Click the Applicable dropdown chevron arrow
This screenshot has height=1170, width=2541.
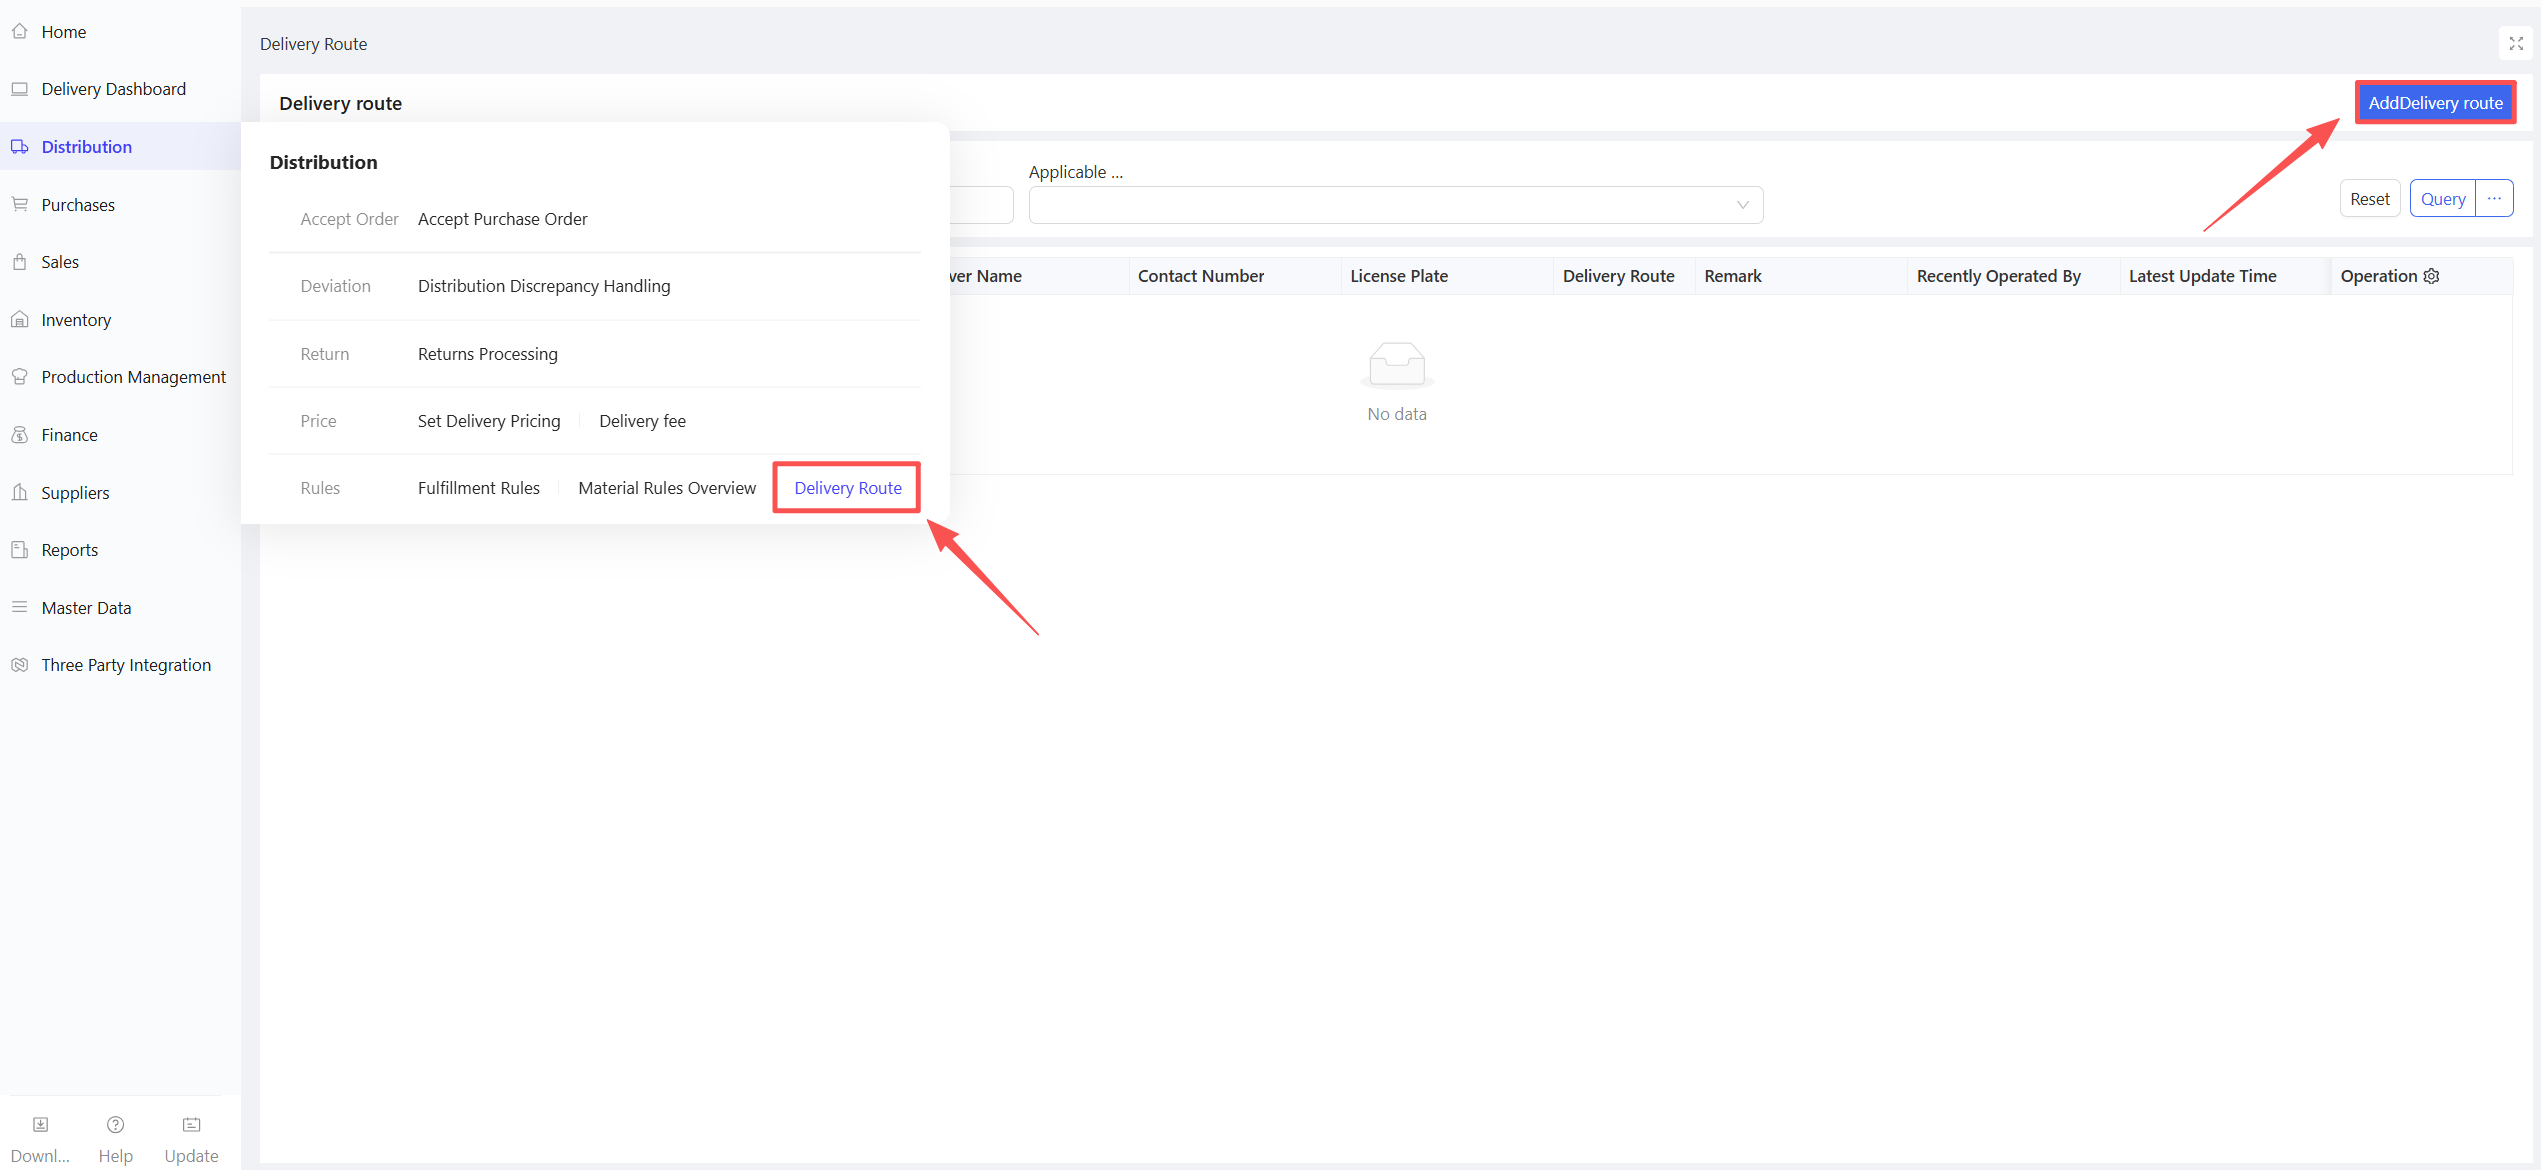pos(1742,205)
